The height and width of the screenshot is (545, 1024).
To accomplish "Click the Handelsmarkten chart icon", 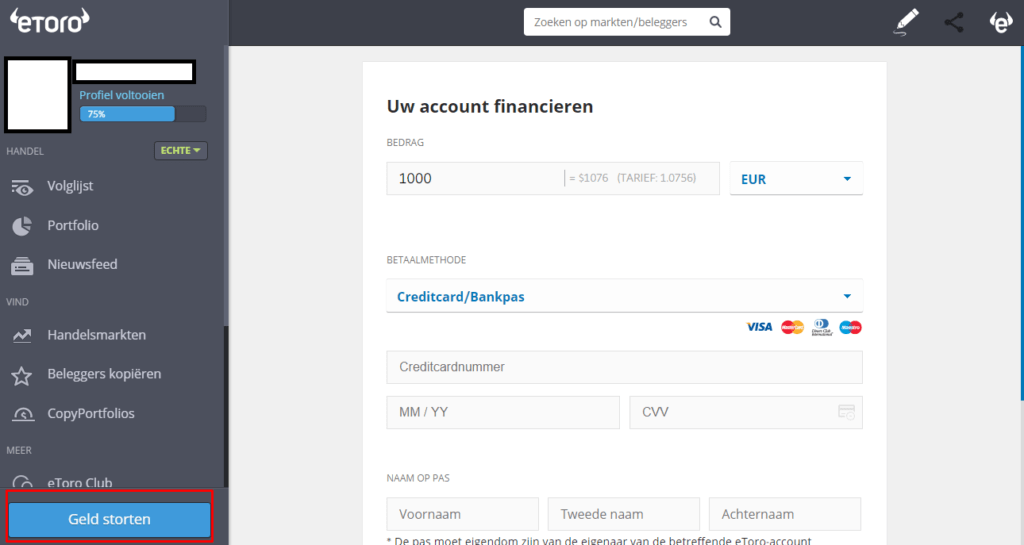I will (x=22, y=335).
